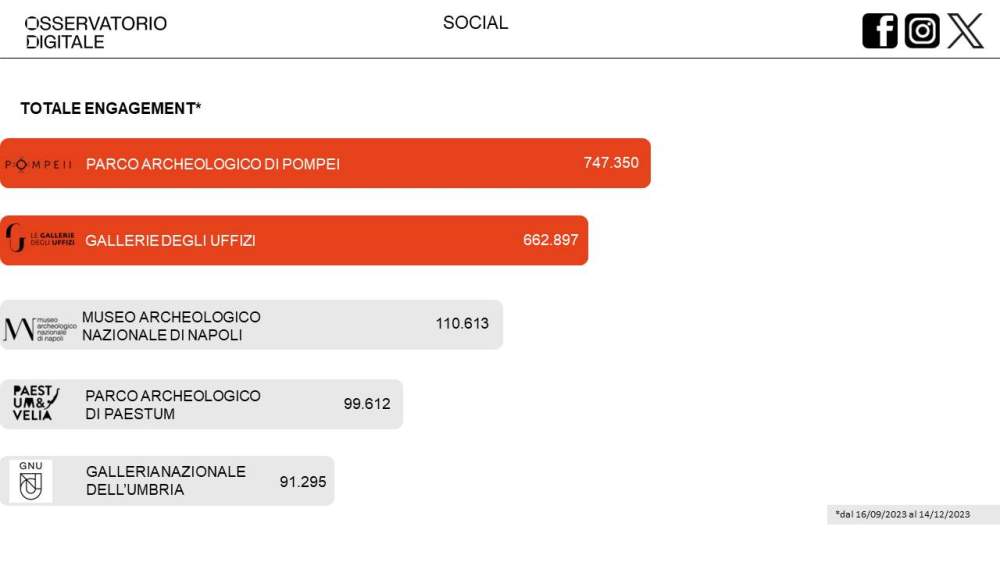Click Museo Archeologico Nazionale di Napoli text
Screen dimensions: 1000x562
[171, 326]
